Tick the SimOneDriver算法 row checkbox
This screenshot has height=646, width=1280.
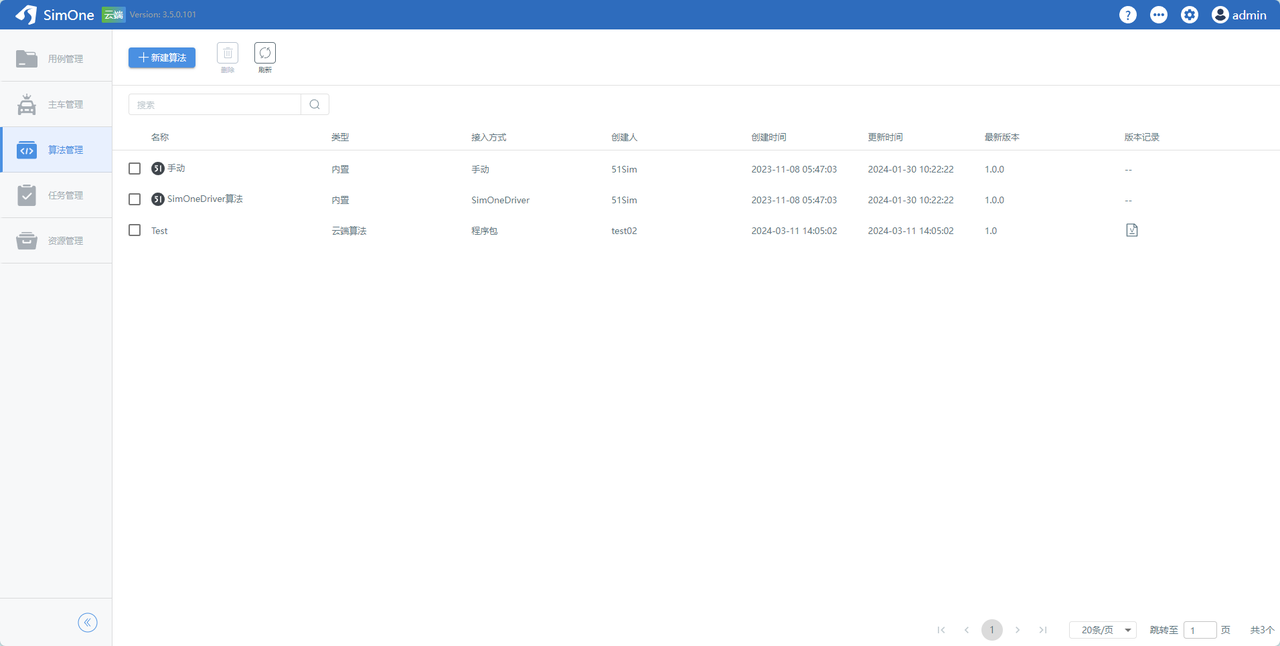coord(135,200)
